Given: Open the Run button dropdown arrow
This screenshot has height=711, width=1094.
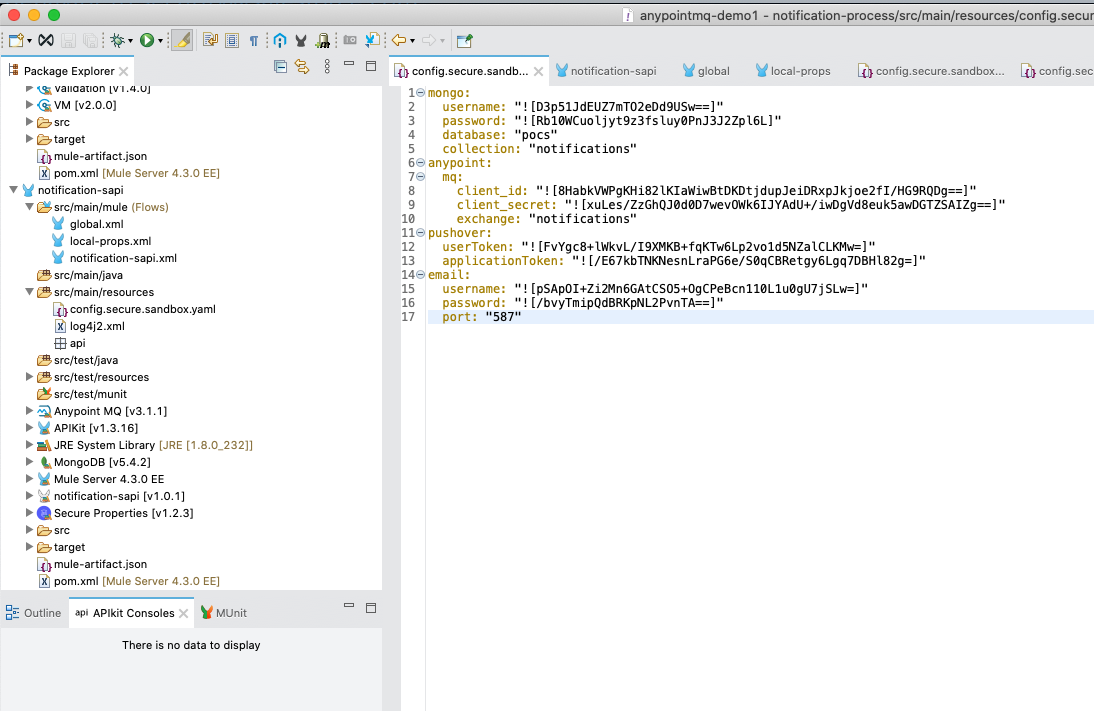Looking at the screenshot, I should coord(160,41).
